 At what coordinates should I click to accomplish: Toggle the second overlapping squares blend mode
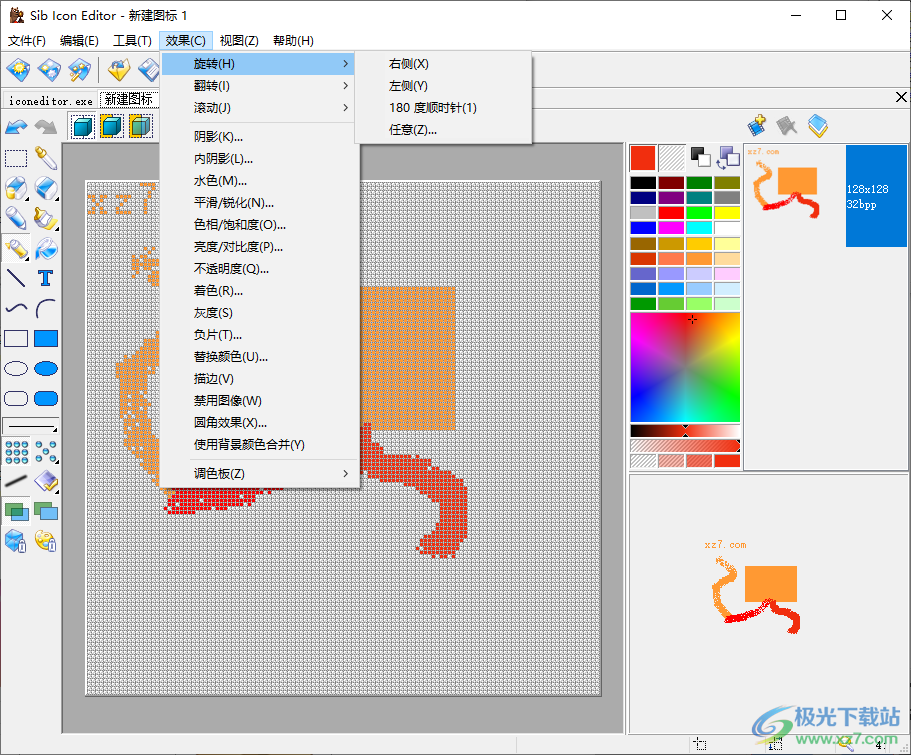point(46,511)
